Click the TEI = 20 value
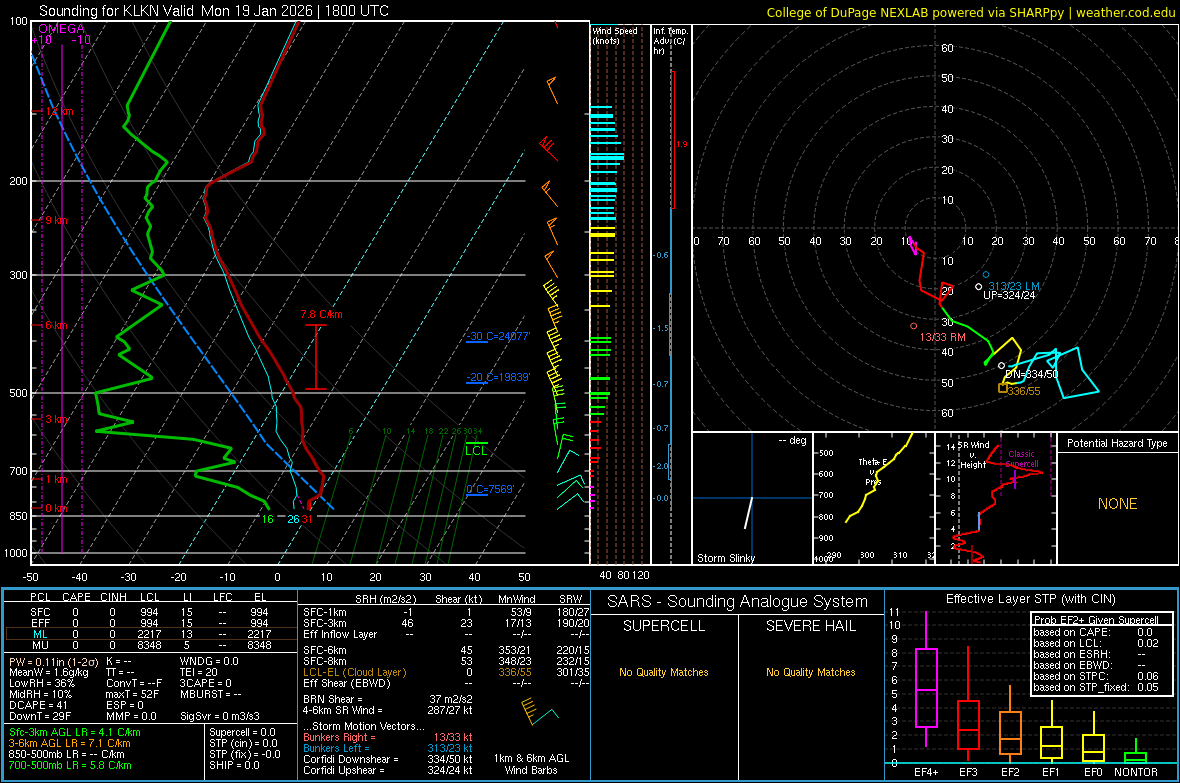Image resolution: width=1180 pixels, height=783 pixels. [x=199, y=672]
